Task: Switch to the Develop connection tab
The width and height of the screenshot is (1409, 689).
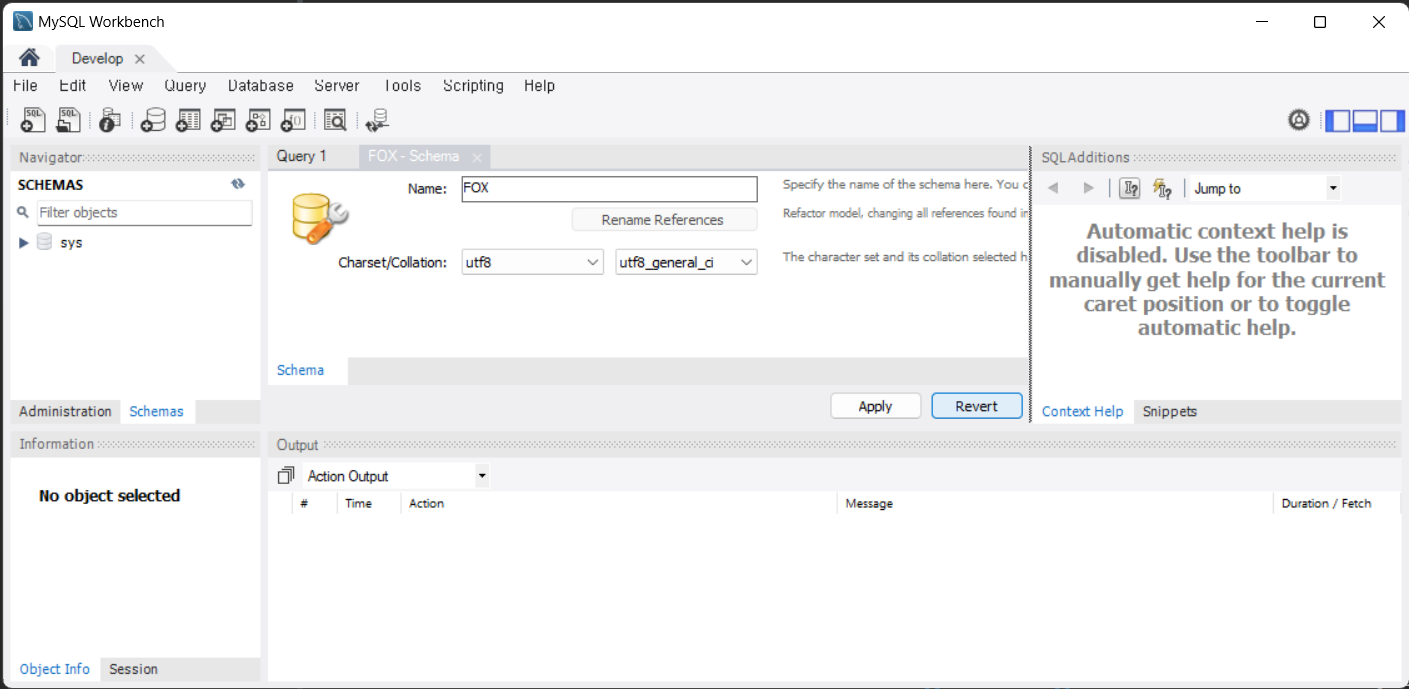Action: (97, 59)
